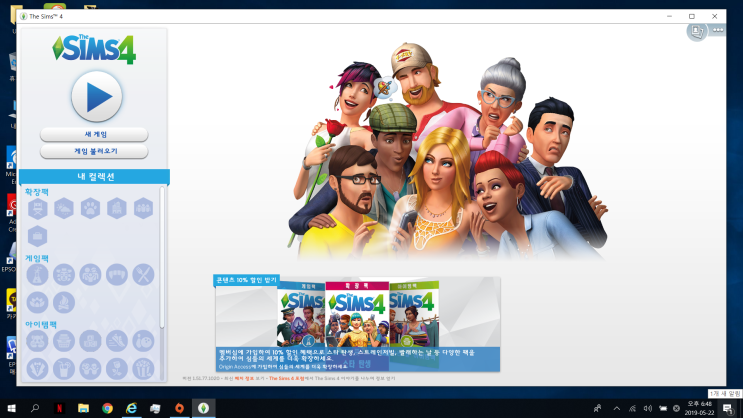743x418 pixels.
Task: Open the rose flower stuff pack icon
Action: coord(117,368)
